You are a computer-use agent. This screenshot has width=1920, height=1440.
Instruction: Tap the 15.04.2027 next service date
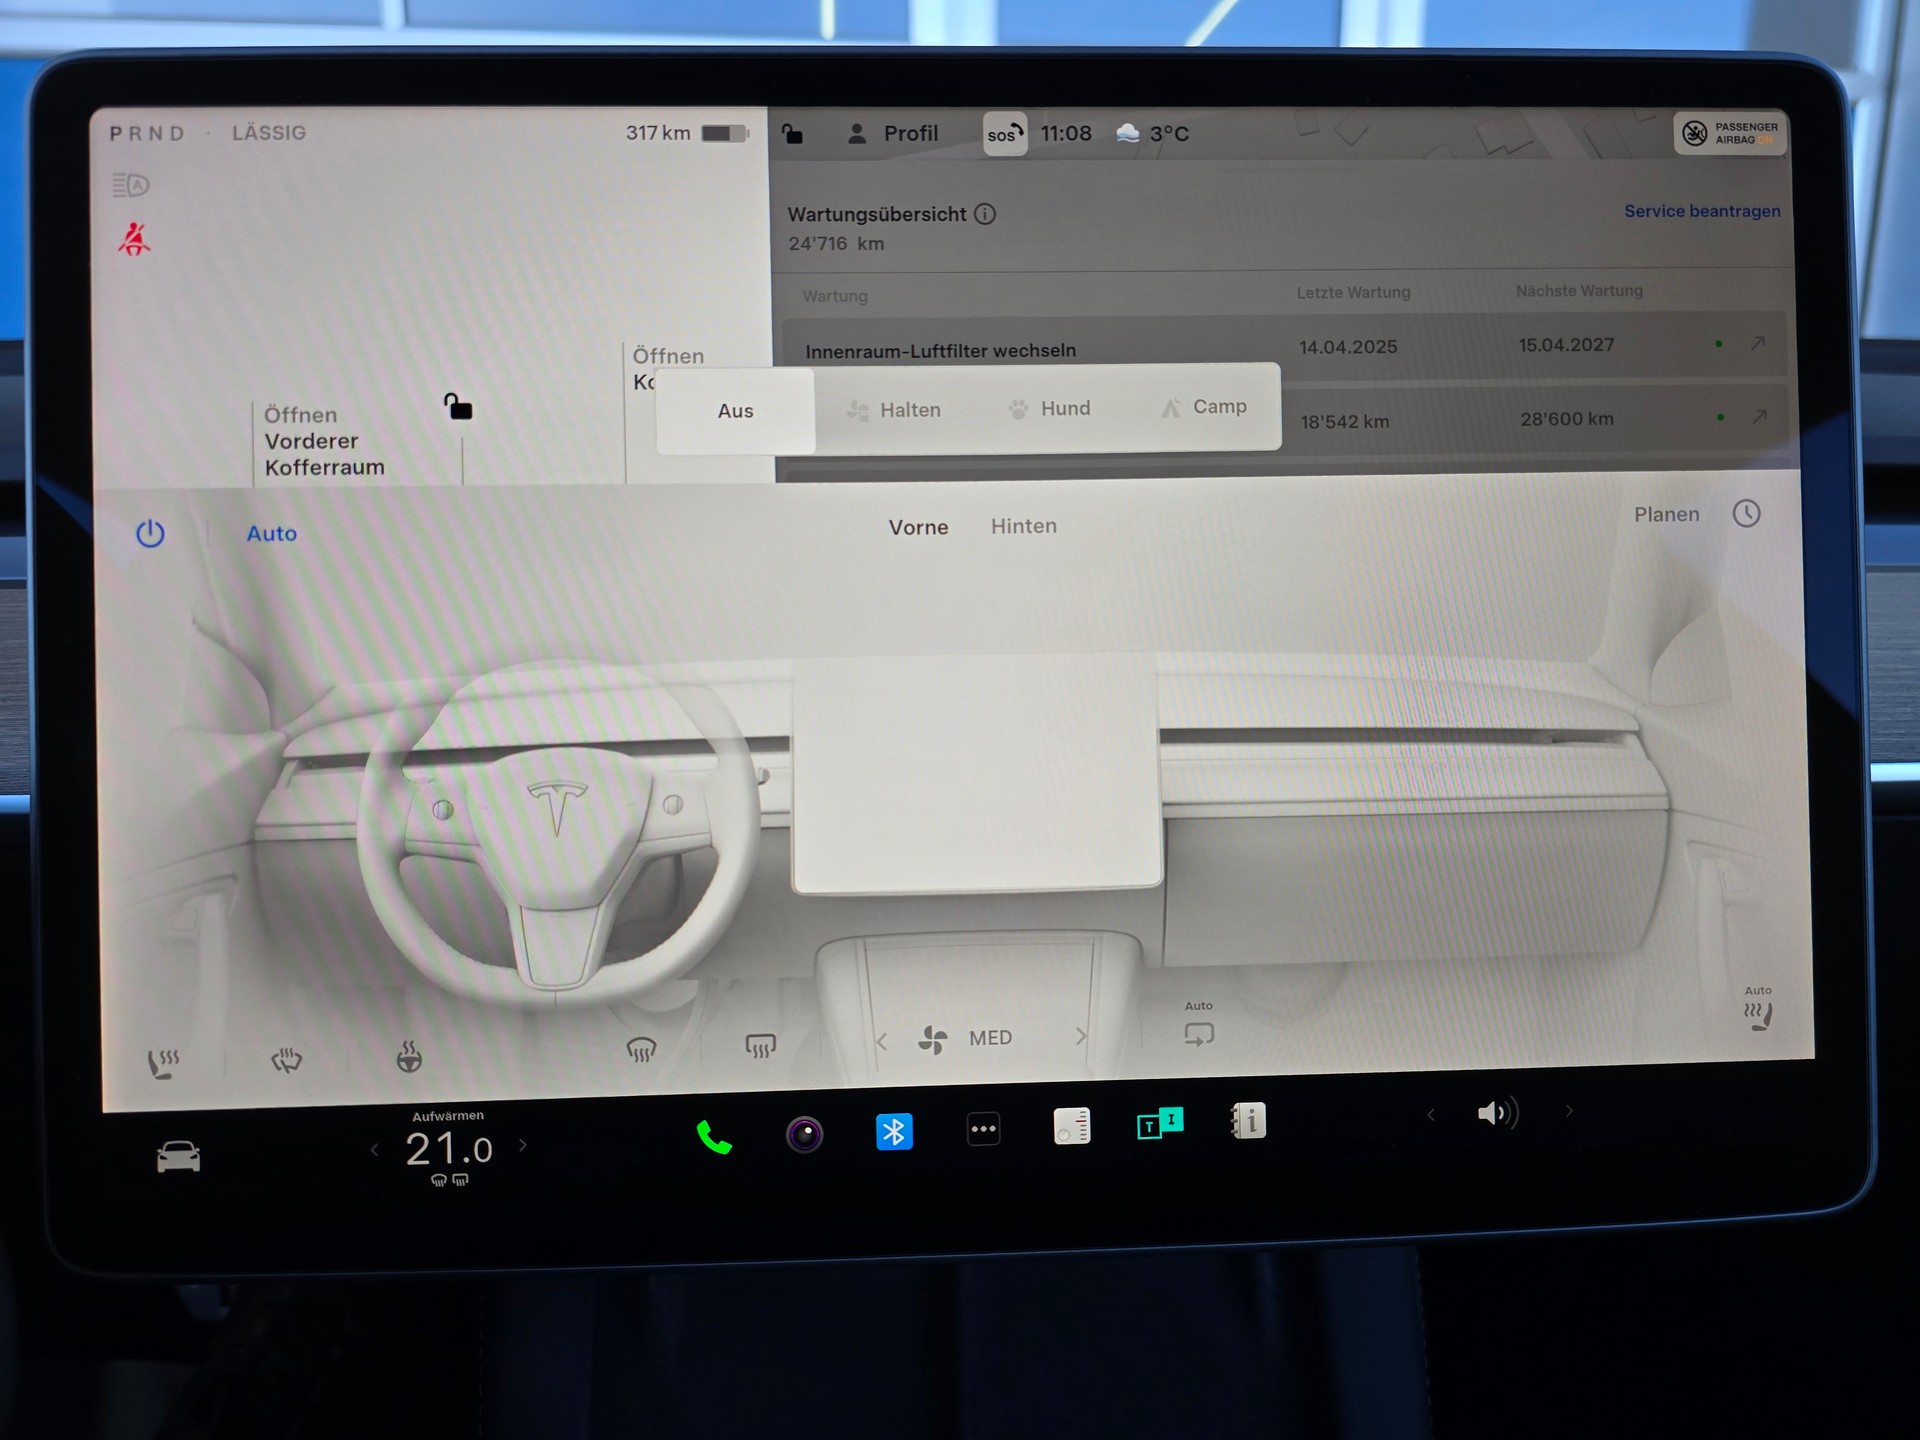point(1566,345)
